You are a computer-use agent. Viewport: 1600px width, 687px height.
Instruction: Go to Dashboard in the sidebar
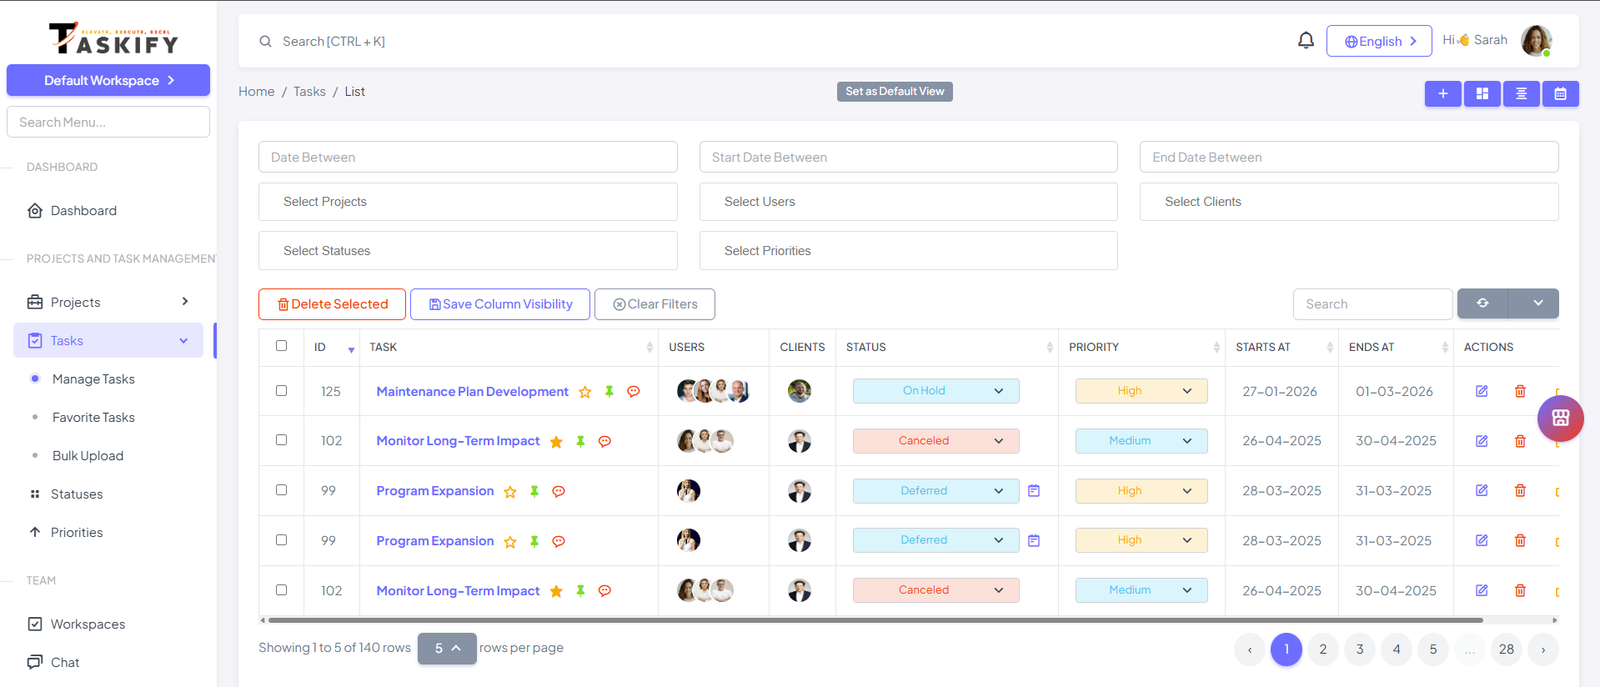[84, 211]
